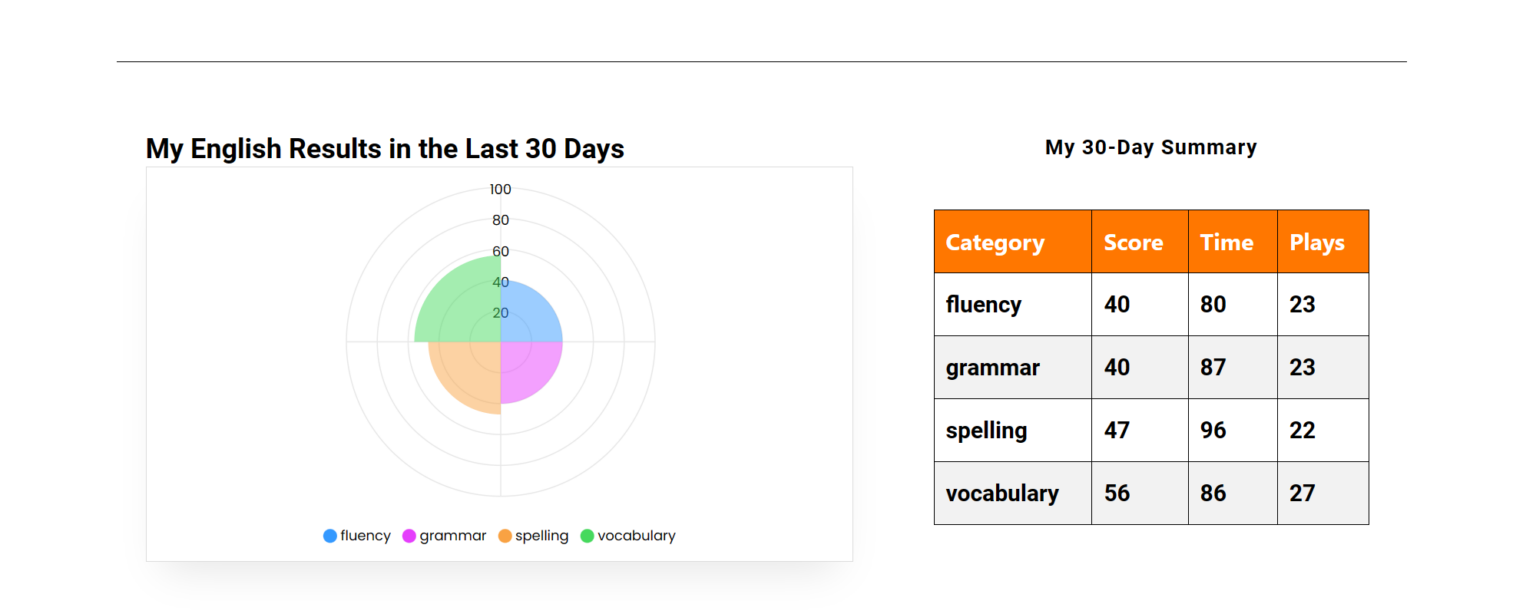Viewport: 1536px width, 614px height.
Task: Click the blue fluency legend dot
Action: tap(330, 536)
